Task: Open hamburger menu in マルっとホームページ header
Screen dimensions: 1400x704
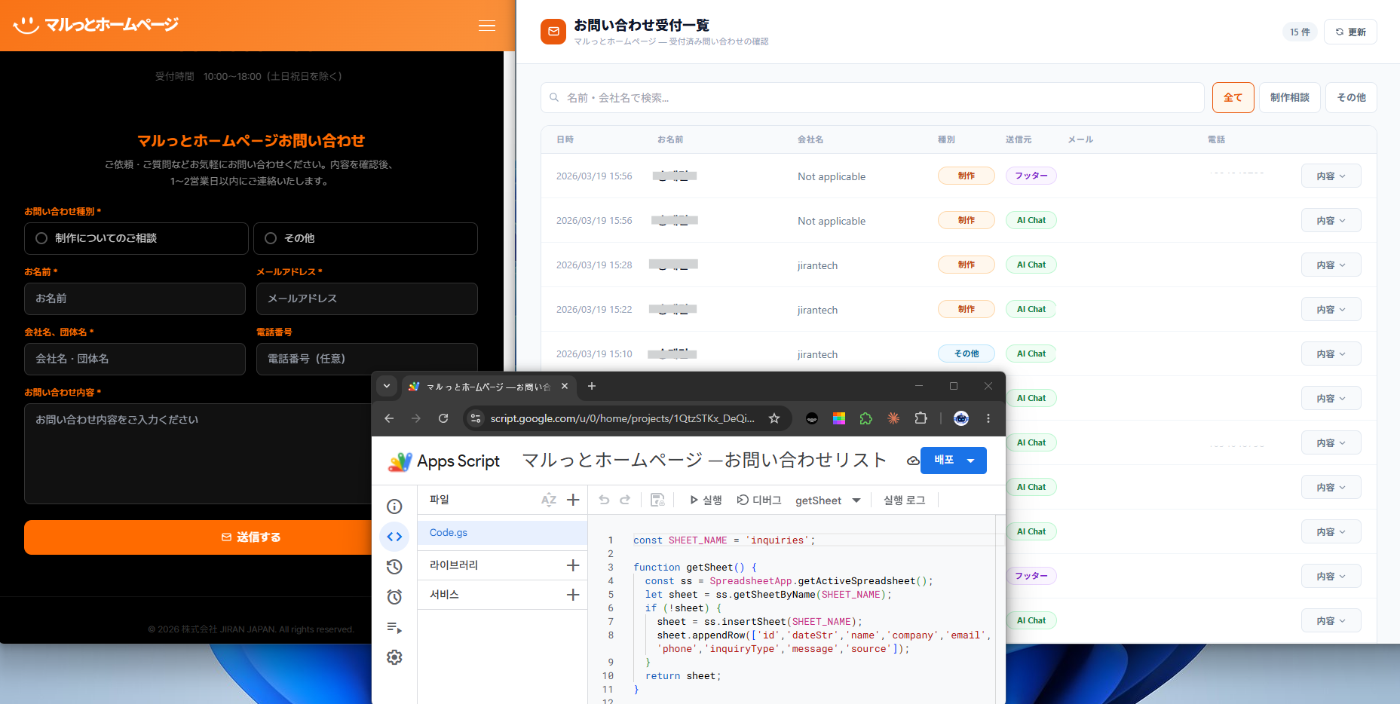Action: click(487, 26)
